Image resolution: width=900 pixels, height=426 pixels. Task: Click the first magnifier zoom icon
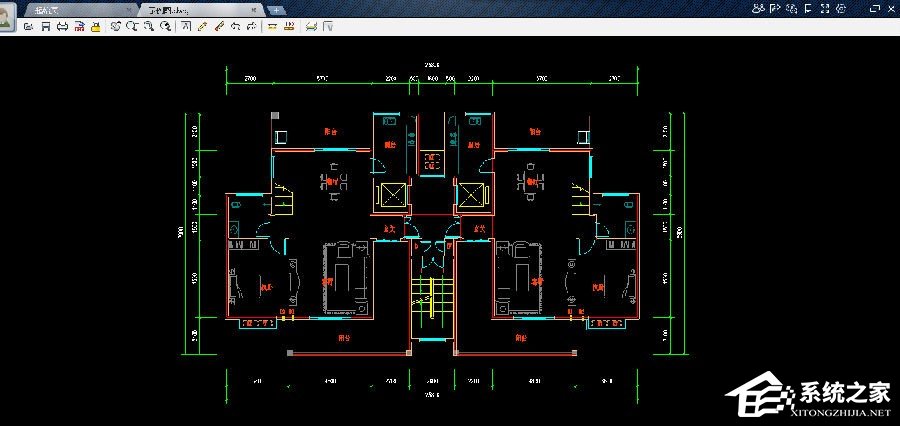coord(132,26)
